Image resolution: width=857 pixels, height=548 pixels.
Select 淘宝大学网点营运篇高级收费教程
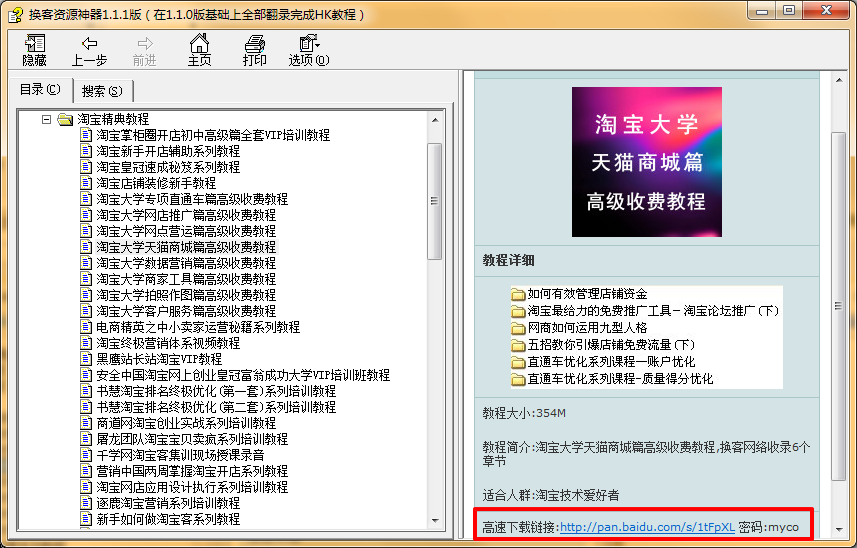tap(186, 231)
